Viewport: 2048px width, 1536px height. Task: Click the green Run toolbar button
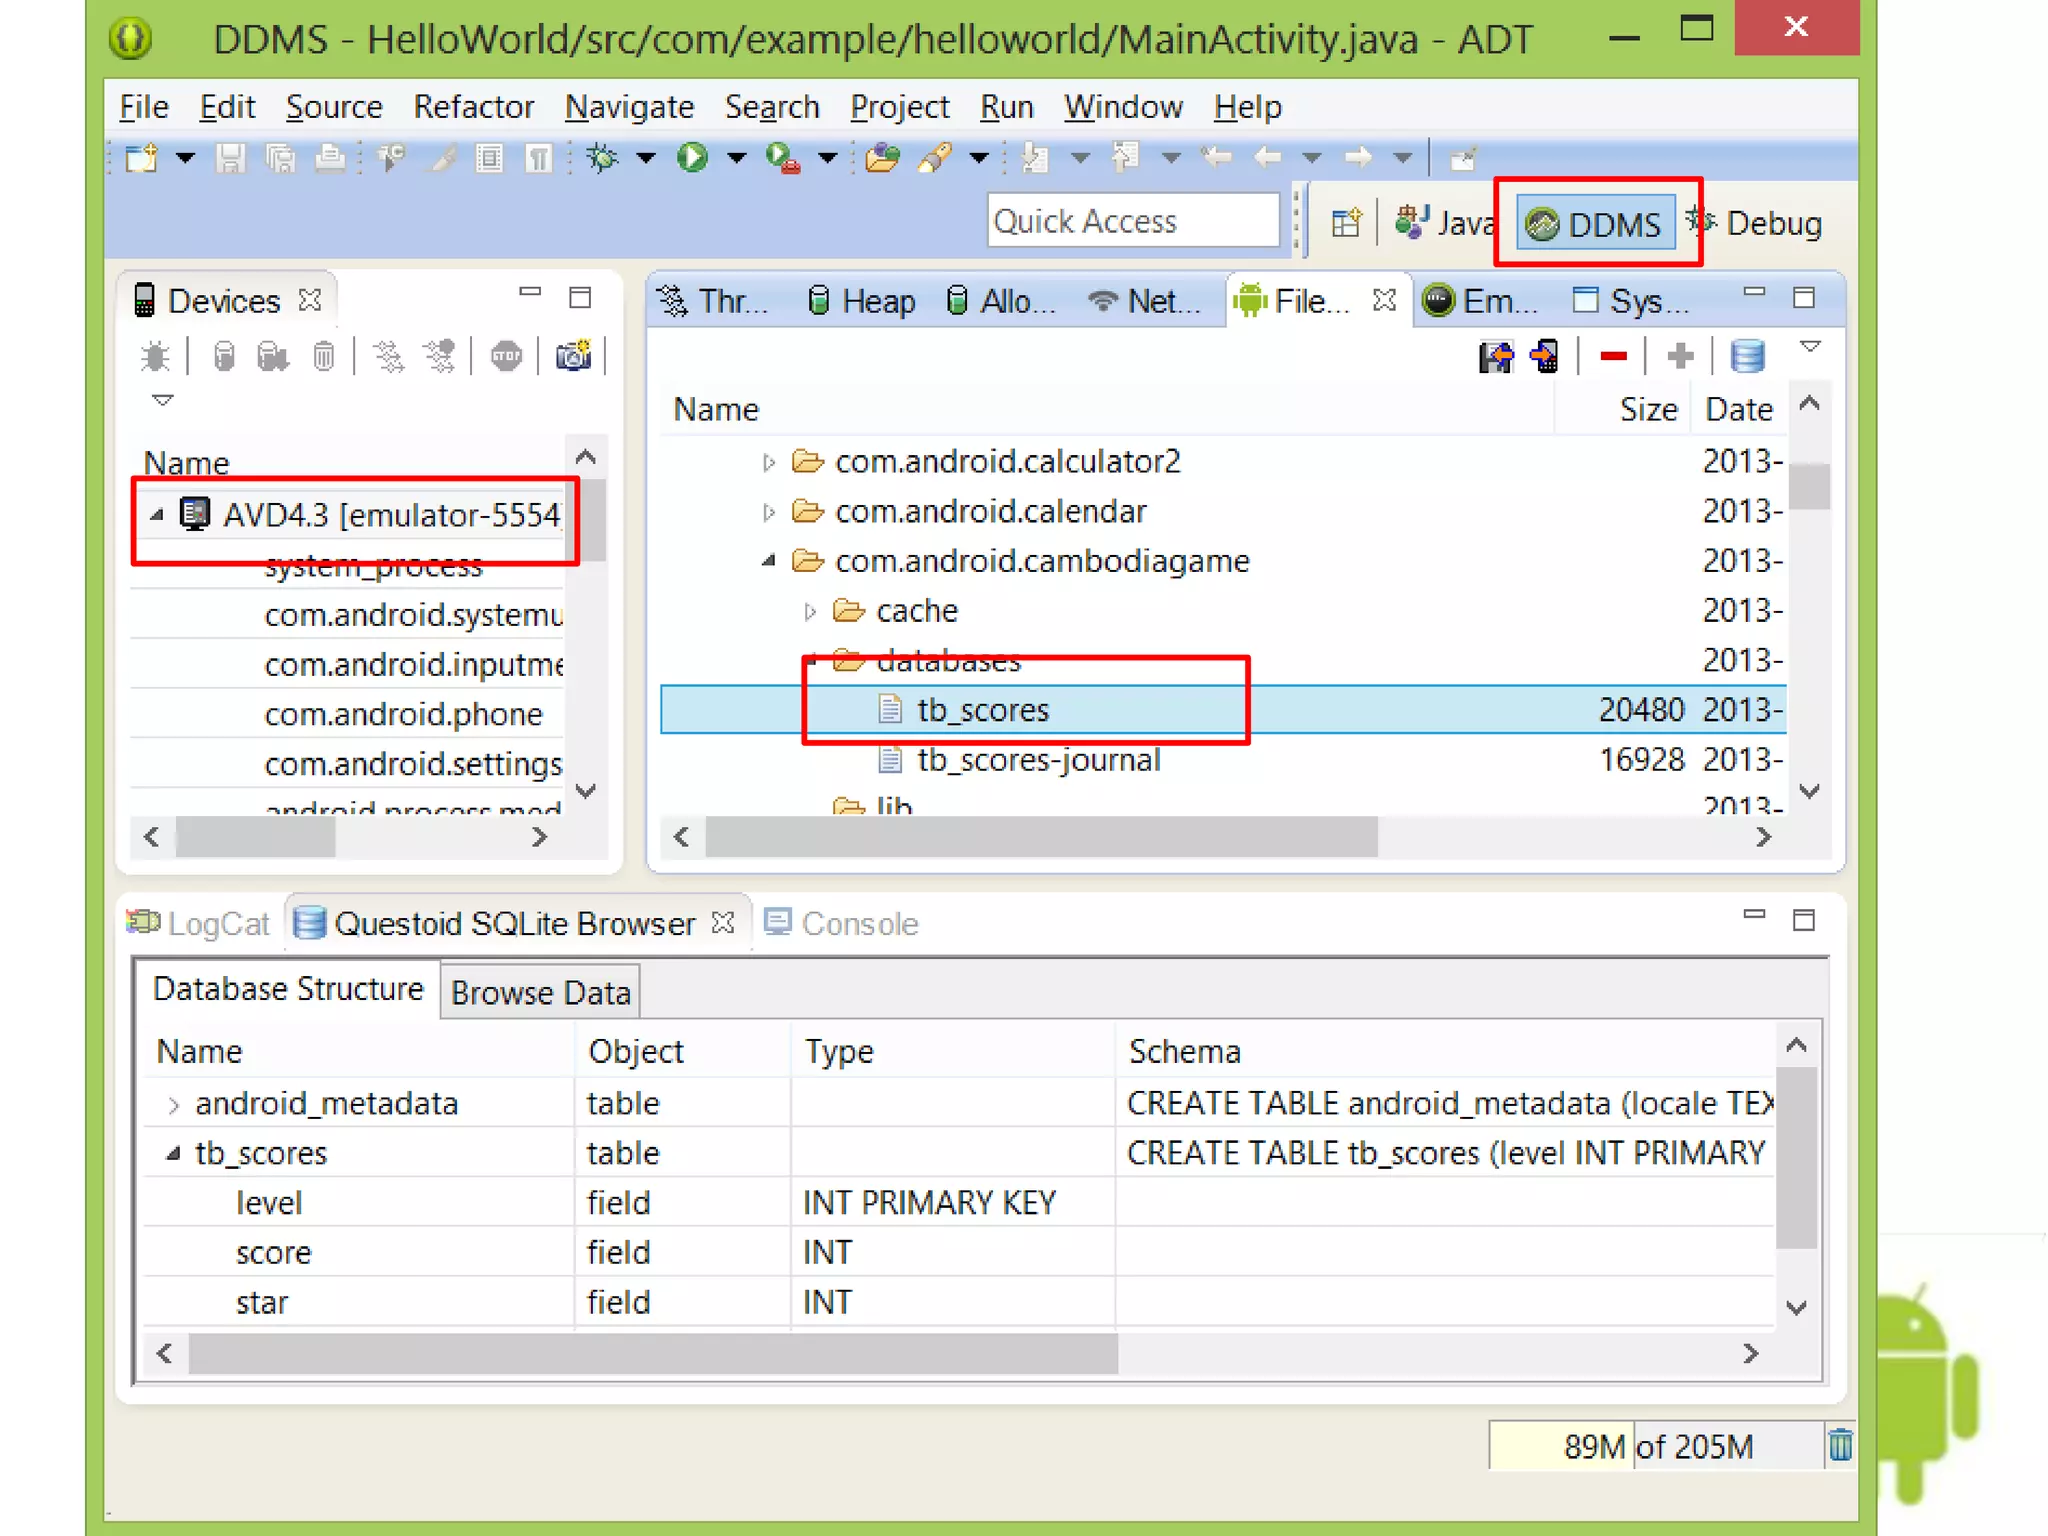click(x=691, y=158)
